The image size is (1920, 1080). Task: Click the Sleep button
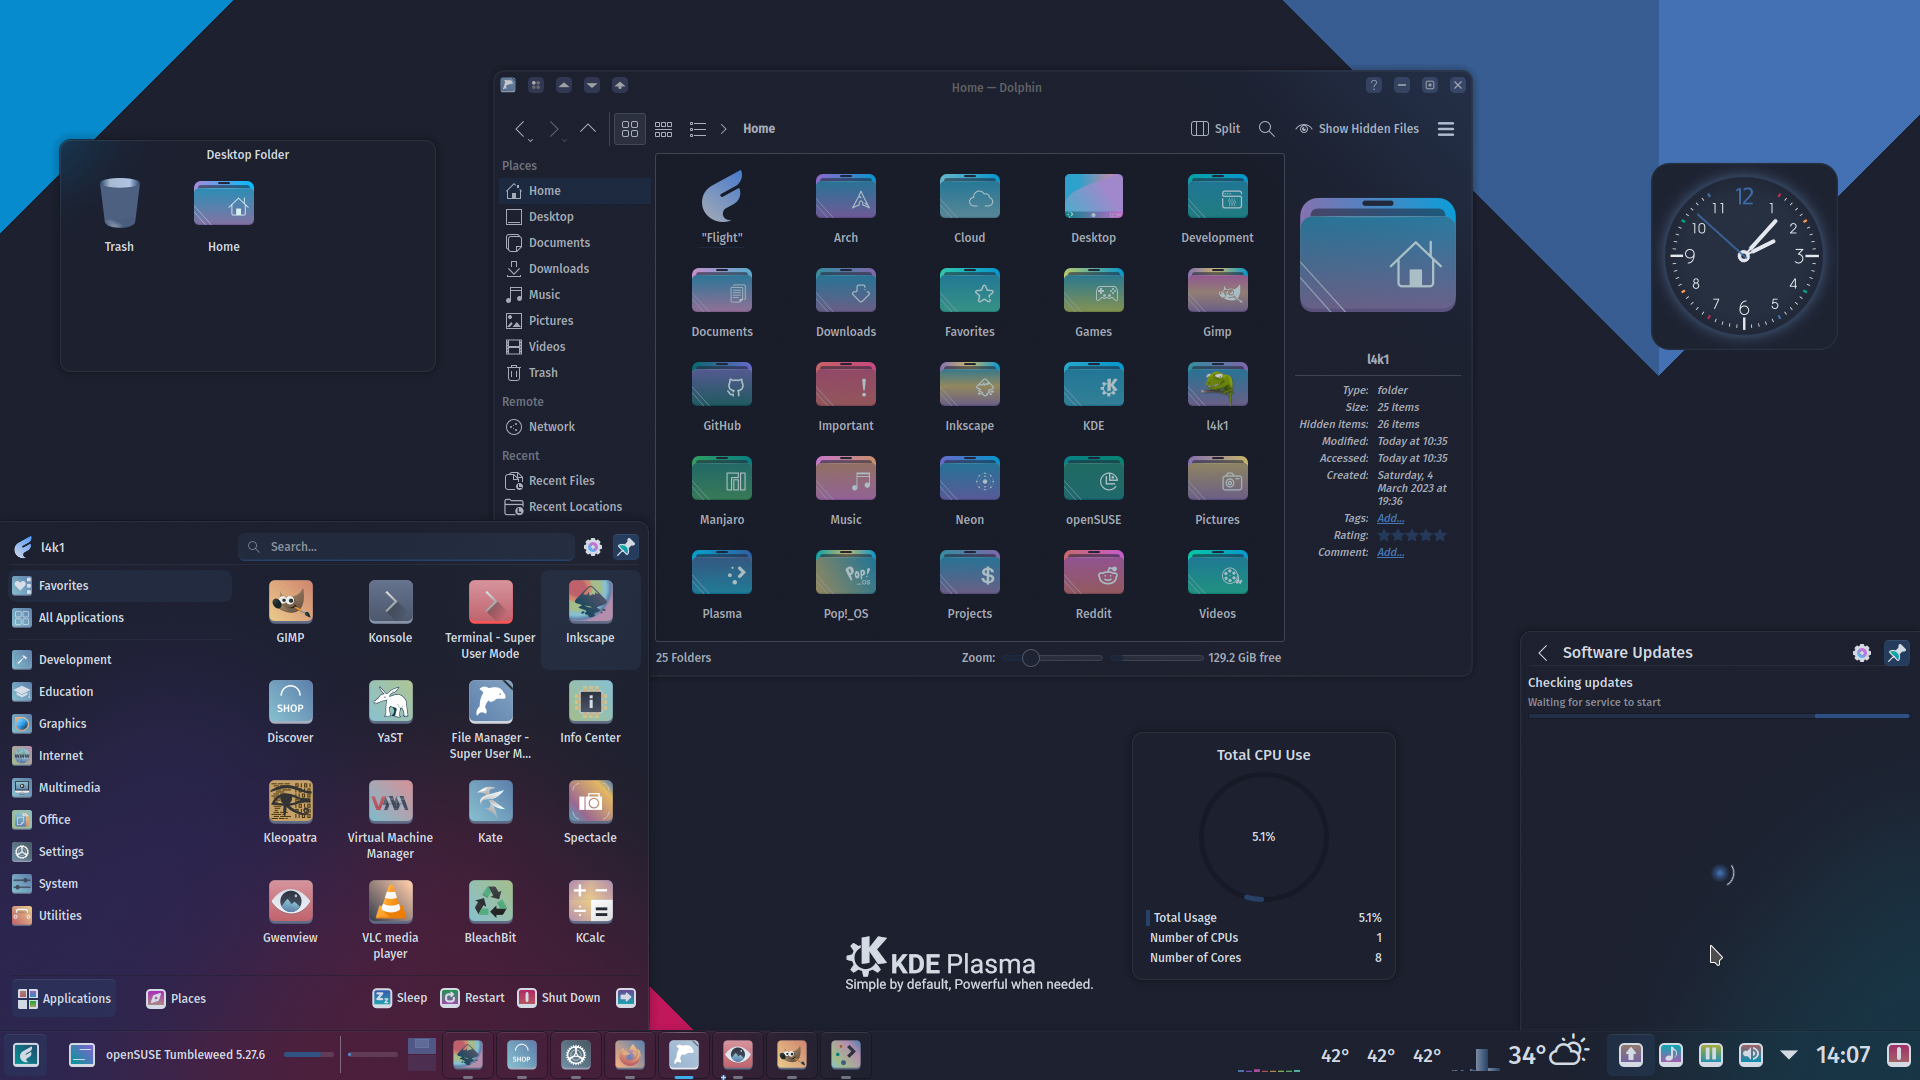pyautogui.click(x=400, y=998)
